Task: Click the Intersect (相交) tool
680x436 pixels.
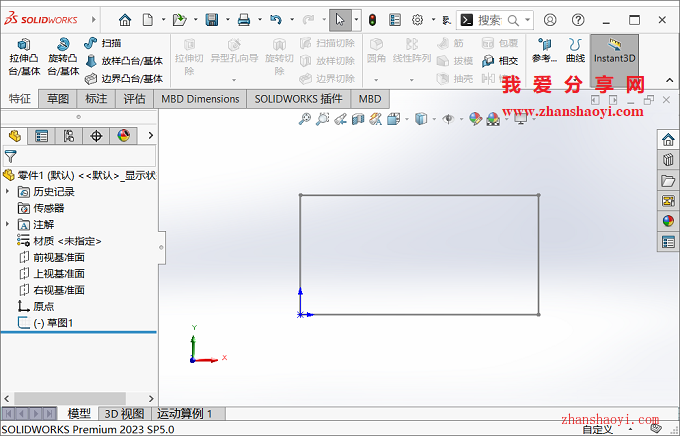Action: [x=500, y=61]
